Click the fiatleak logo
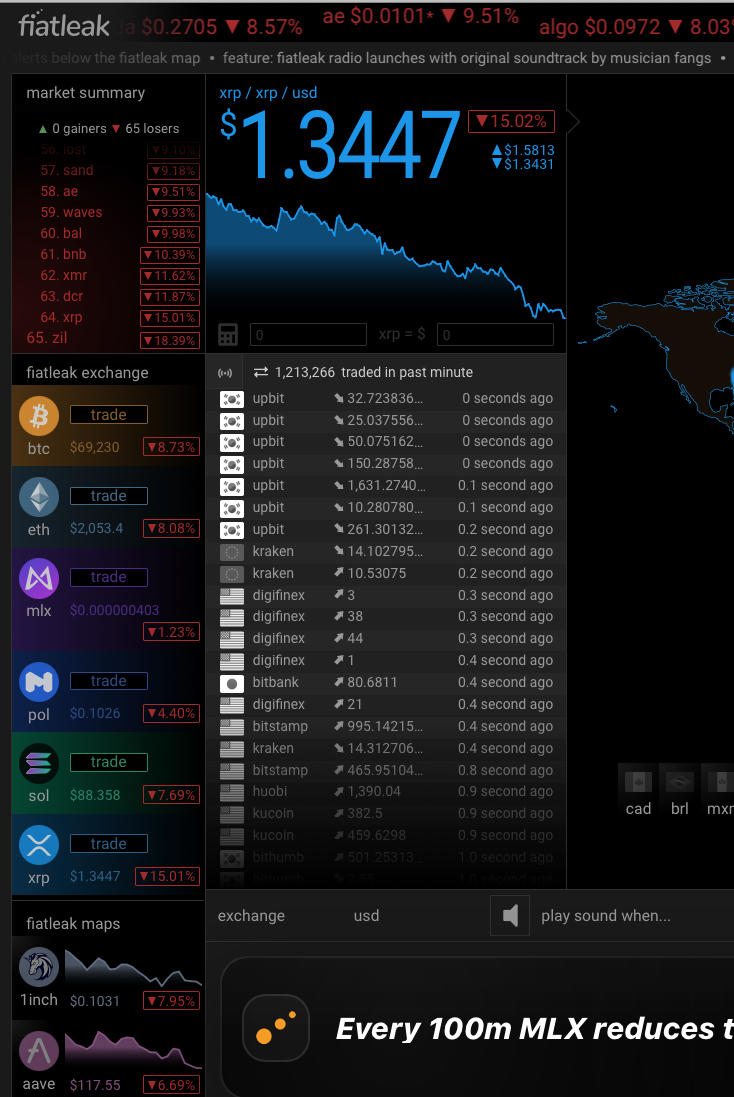Screen dimensions: 734x1097 tap(64, 25)
